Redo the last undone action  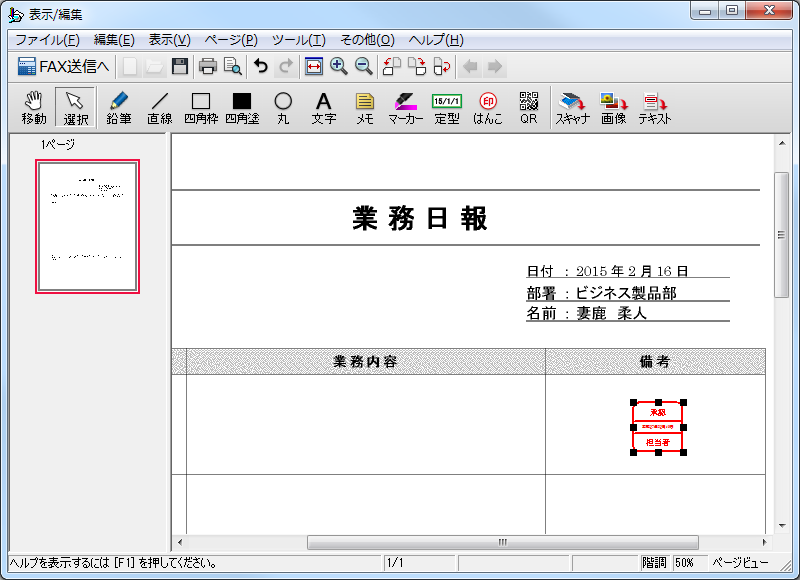click(286, 66)
